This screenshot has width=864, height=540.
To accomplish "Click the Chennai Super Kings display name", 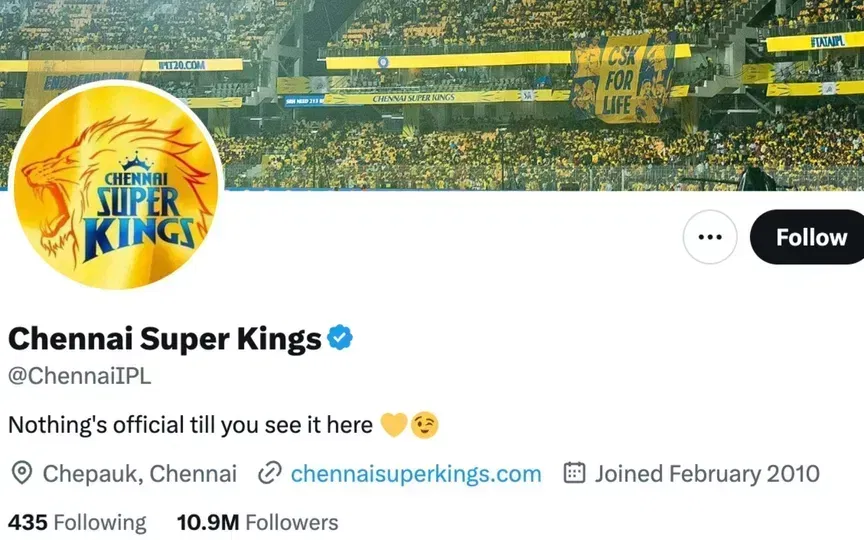I will (x=164, y=339).
